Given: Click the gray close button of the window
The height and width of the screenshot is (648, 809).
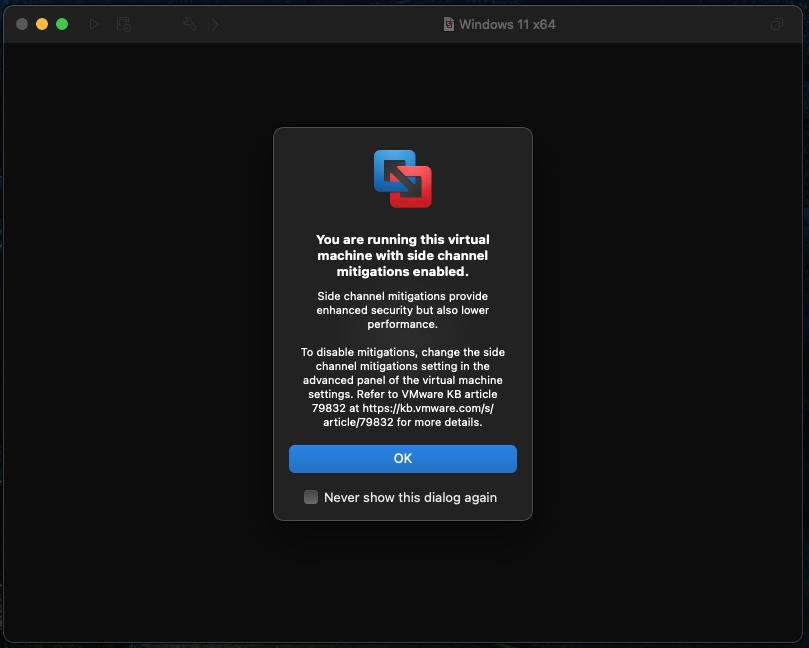Looking at the screenshot, I should 22,24.
